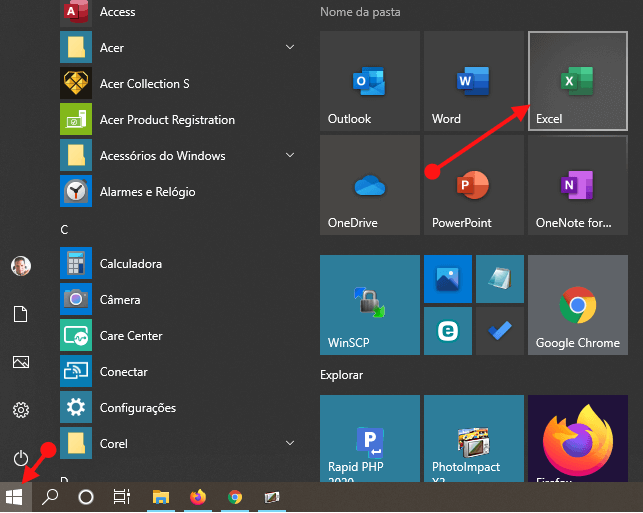Open the Photos small tile
The height and width of the screenshot is (513, 643).
coord(448,279)
